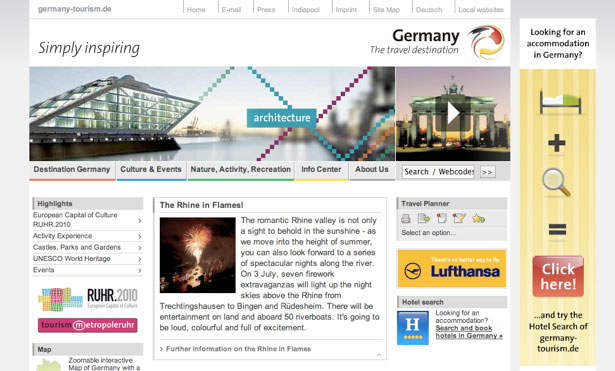
Task: Click the Germany eagle logo
Action: click(x=486, y=42)
